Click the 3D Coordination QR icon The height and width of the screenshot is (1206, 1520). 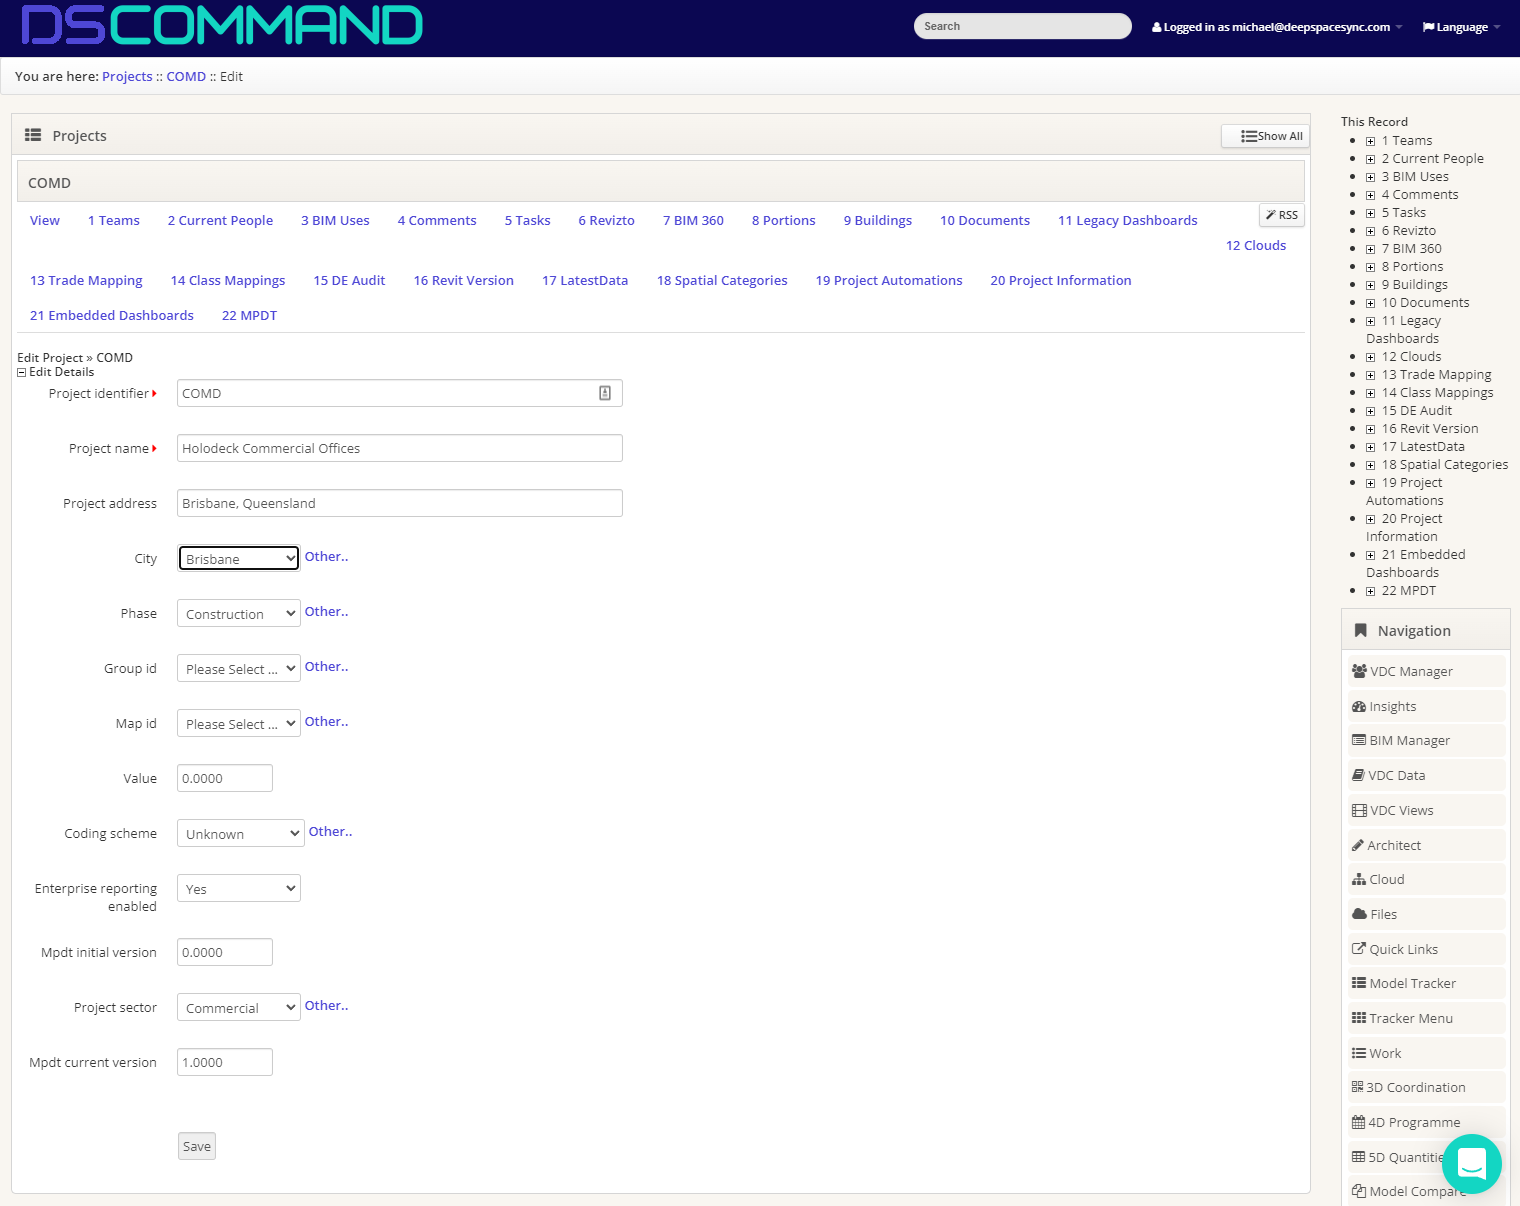(1357, 1087)
